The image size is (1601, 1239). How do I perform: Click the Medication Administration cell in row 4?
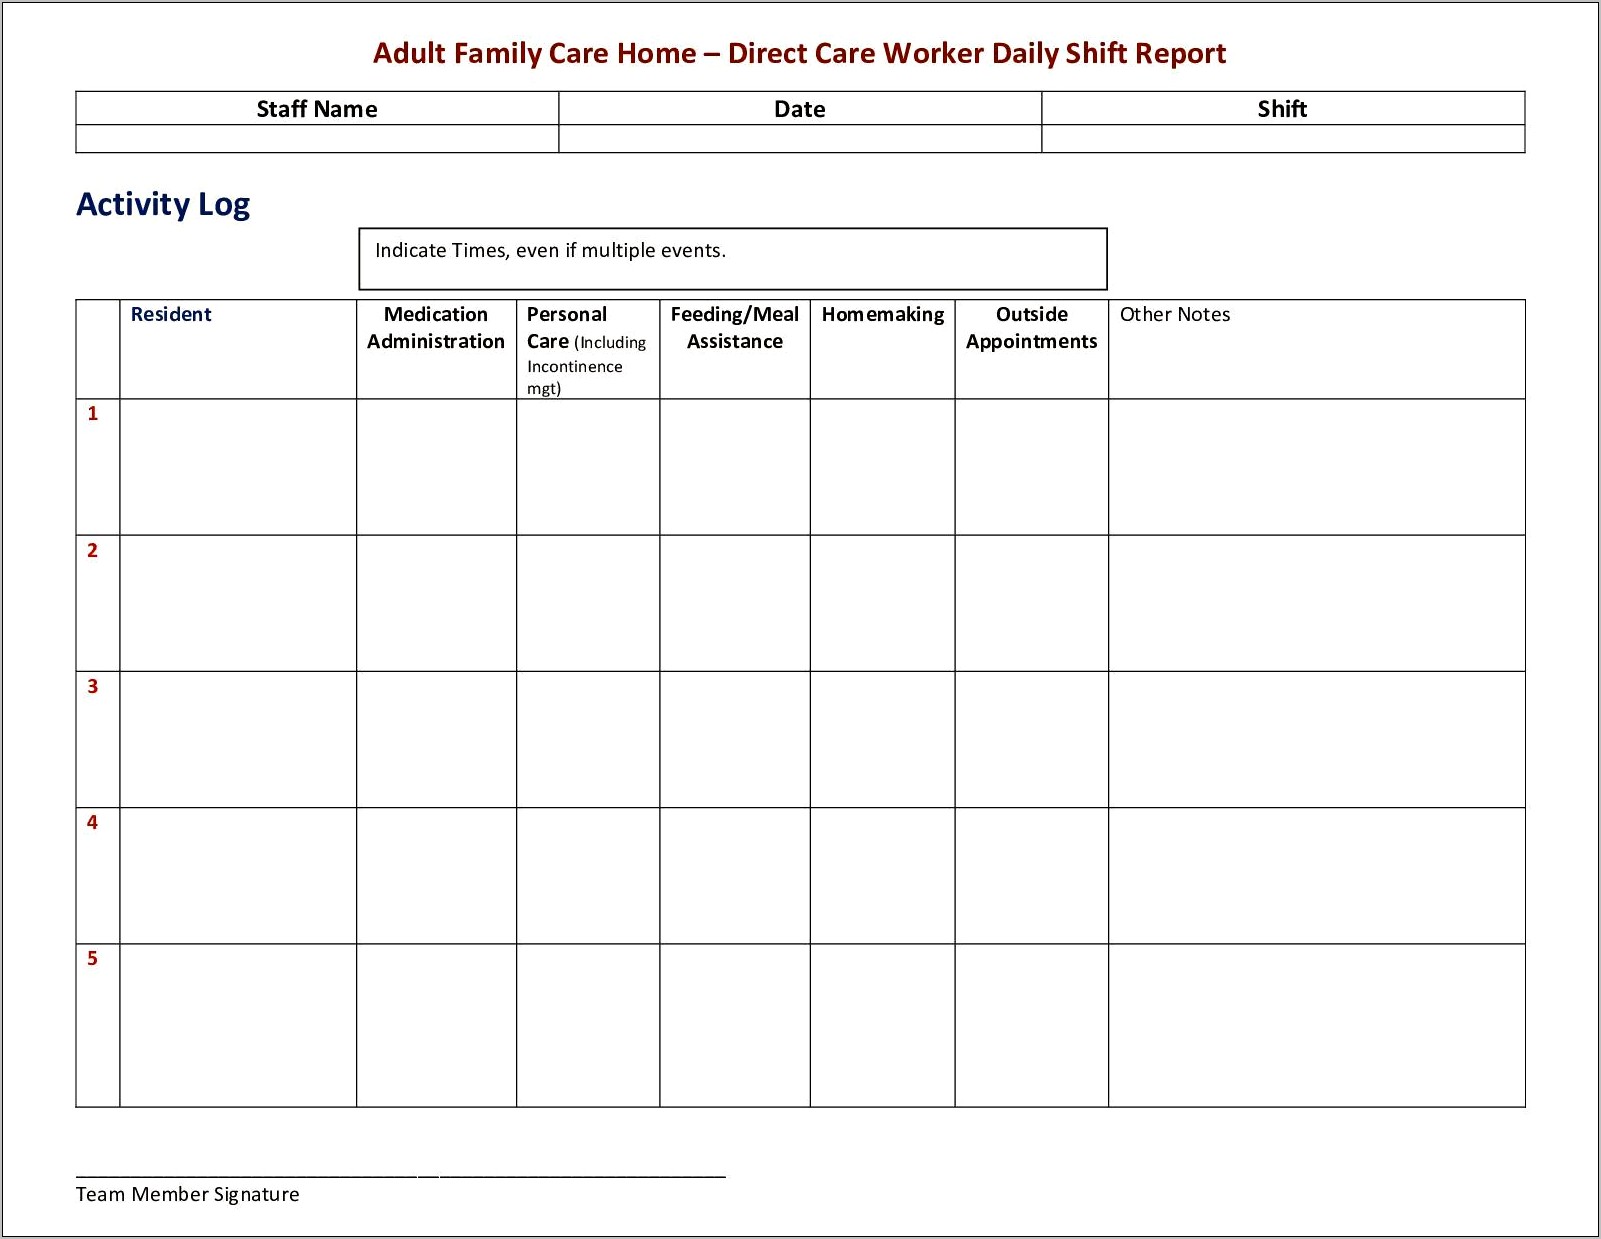point(436,875)
